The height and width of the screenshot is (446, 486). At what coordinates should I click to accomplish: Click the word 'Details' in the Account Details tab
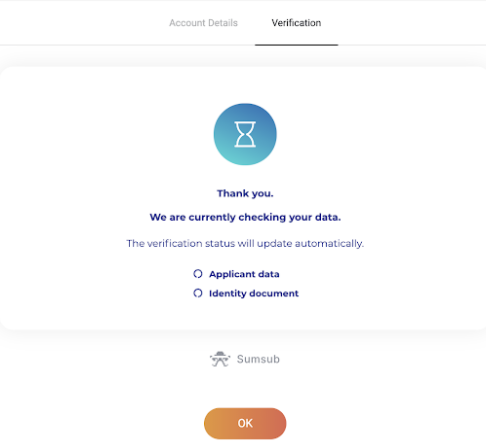tap(223, 23)
